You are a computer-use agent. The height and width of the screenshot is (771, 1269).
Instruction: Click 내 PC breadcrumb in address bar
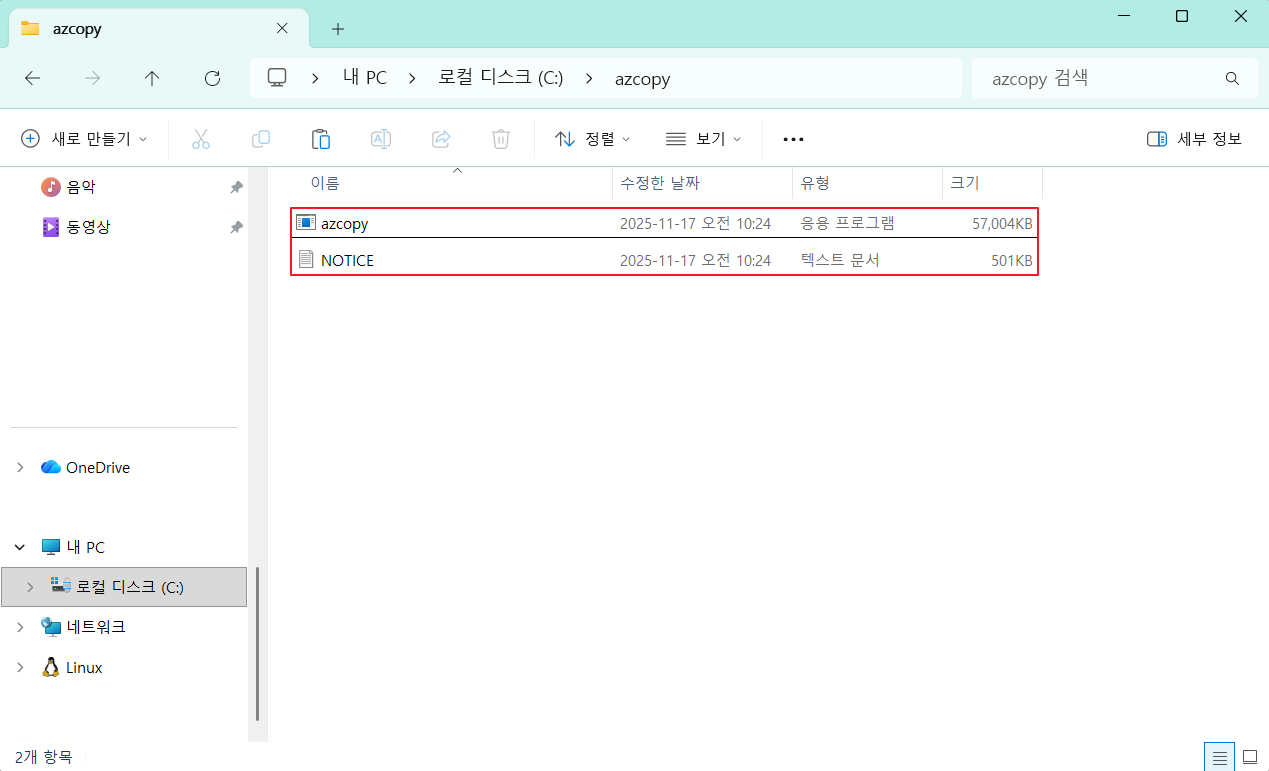(364, 78)
